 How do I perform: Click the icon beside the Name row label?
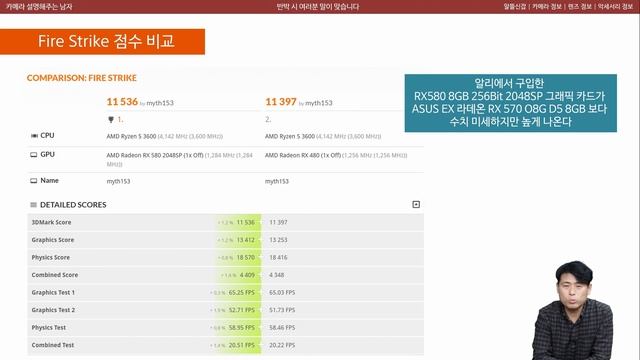34,180
